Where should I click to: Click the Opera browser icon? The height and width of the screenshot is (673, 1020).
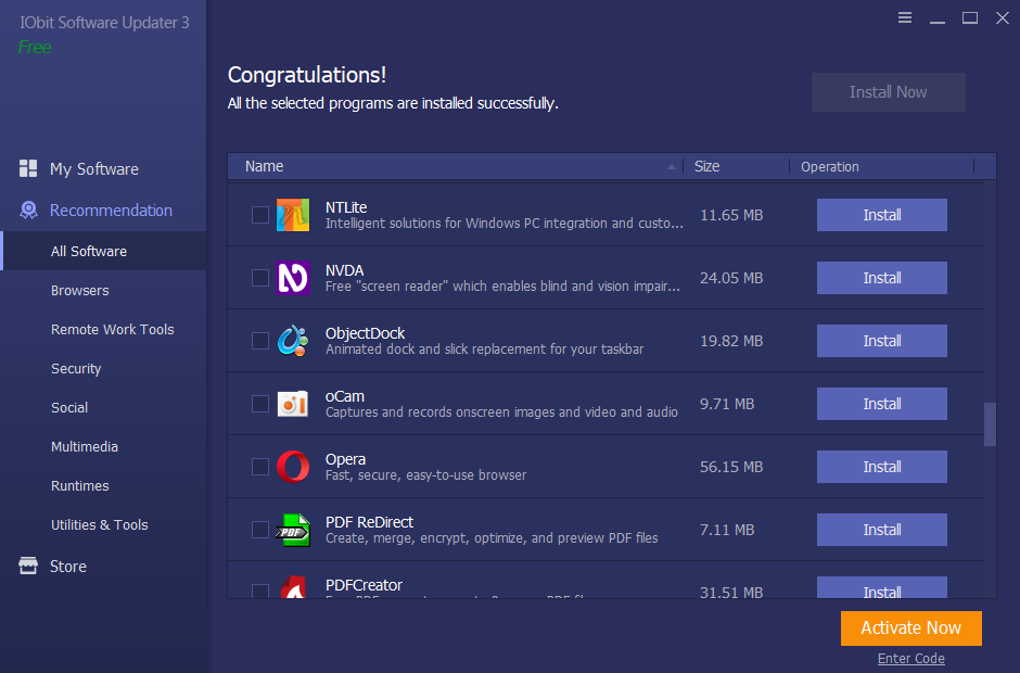pyautogui.click(x=293, y=467)
